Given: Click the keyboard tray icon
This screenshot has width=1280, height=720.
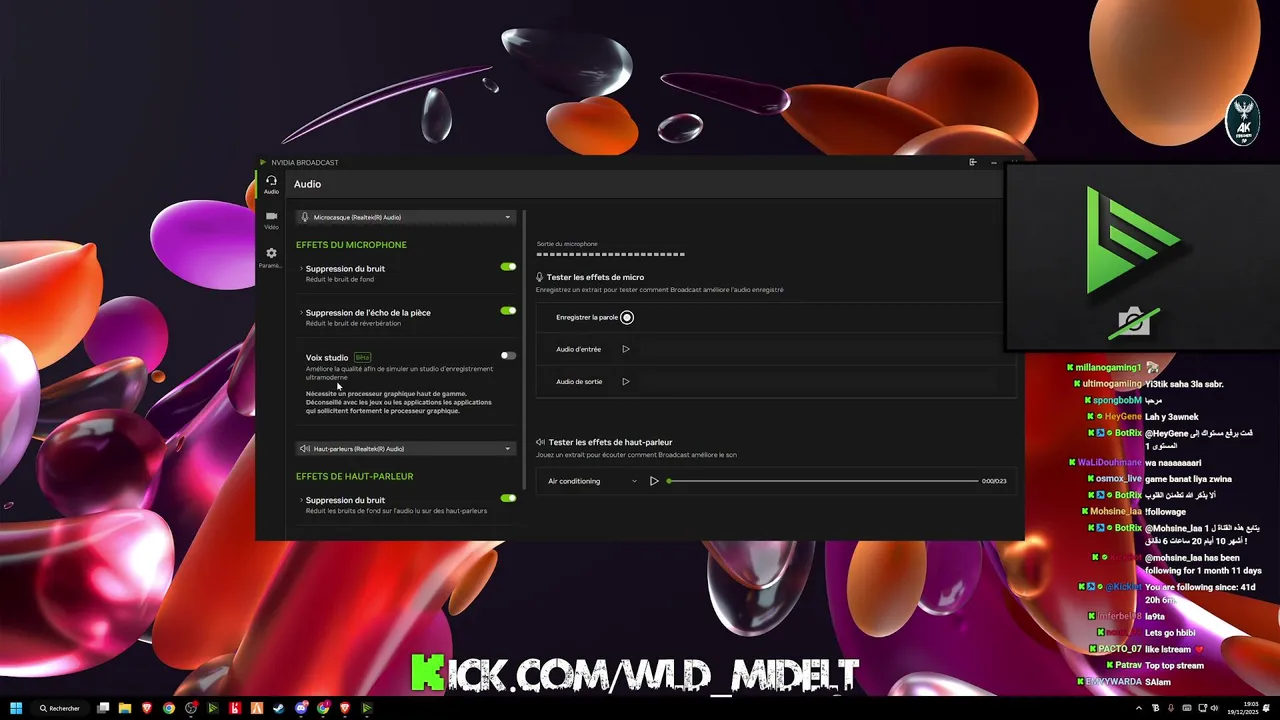Looking at the screenshot, I should 1185,708.
